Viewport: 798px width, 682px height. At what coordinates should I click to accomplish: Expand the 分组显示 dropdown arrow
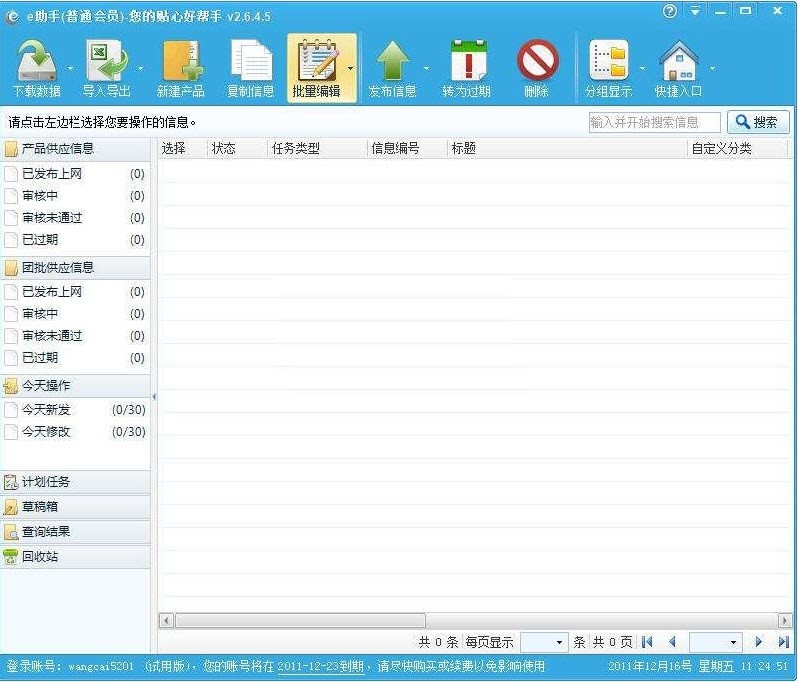(642, 69)
